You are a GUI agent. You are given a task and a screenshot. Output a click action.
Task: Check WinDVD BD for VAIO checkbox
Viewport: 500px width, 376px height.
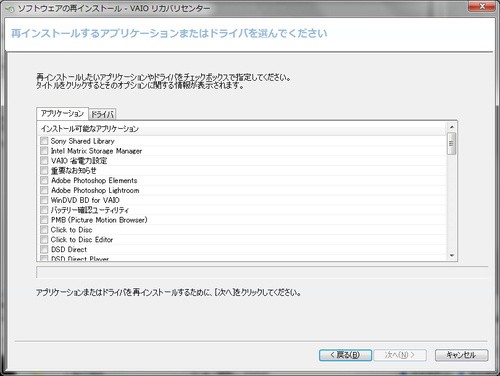[x=44, y=200]
